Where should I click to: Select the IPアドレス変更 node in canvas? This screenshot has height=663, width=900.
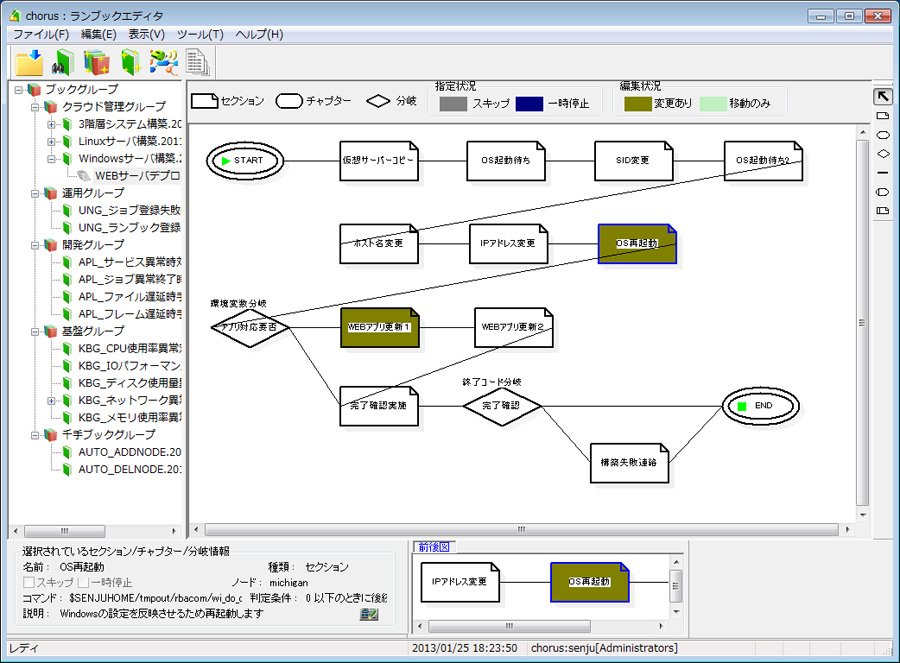[509, 244]
